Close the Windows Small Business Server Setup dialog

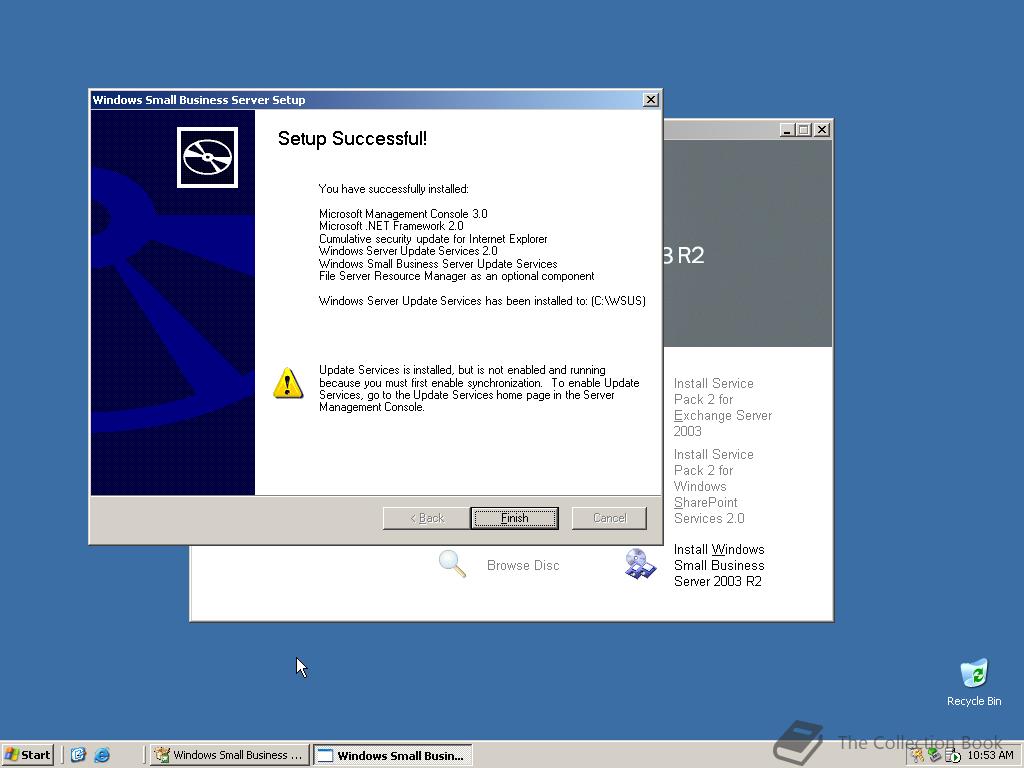(x=650, y=99)
